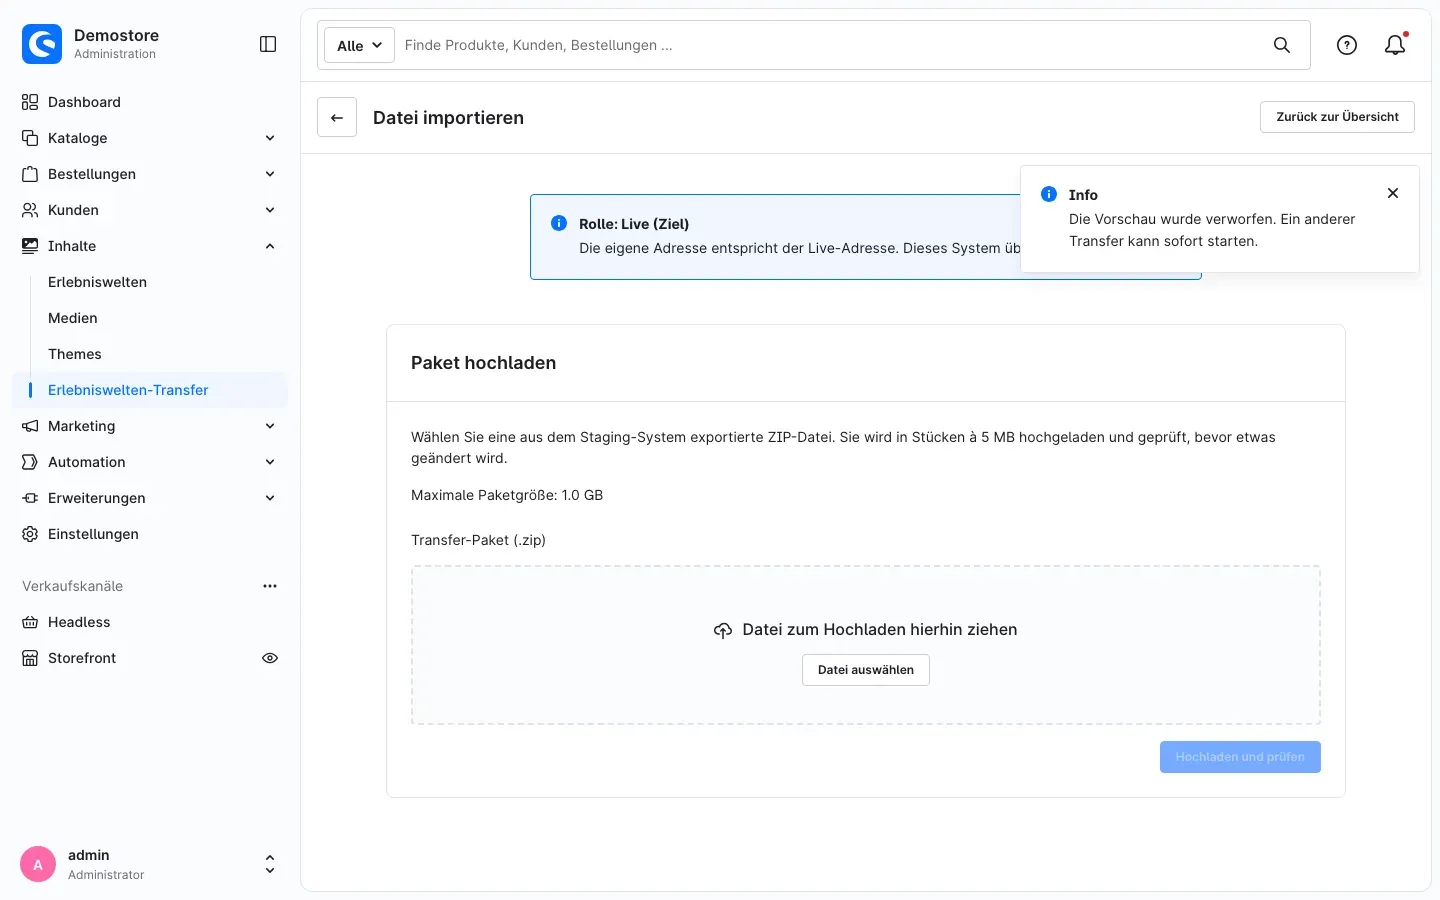Click the Einstellungen gear icon
This screenshot has width=1440, height=900.
click(30, 534)
